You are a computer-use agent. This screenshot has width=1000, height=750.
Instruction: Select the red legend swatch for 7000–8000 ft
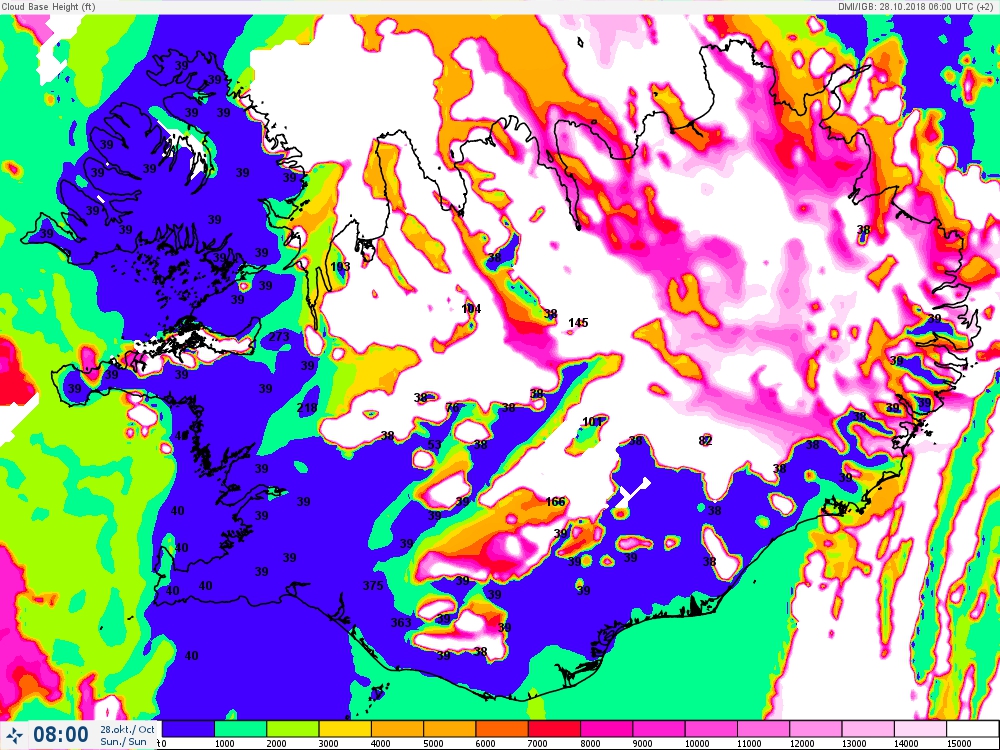tap(554, 729)
